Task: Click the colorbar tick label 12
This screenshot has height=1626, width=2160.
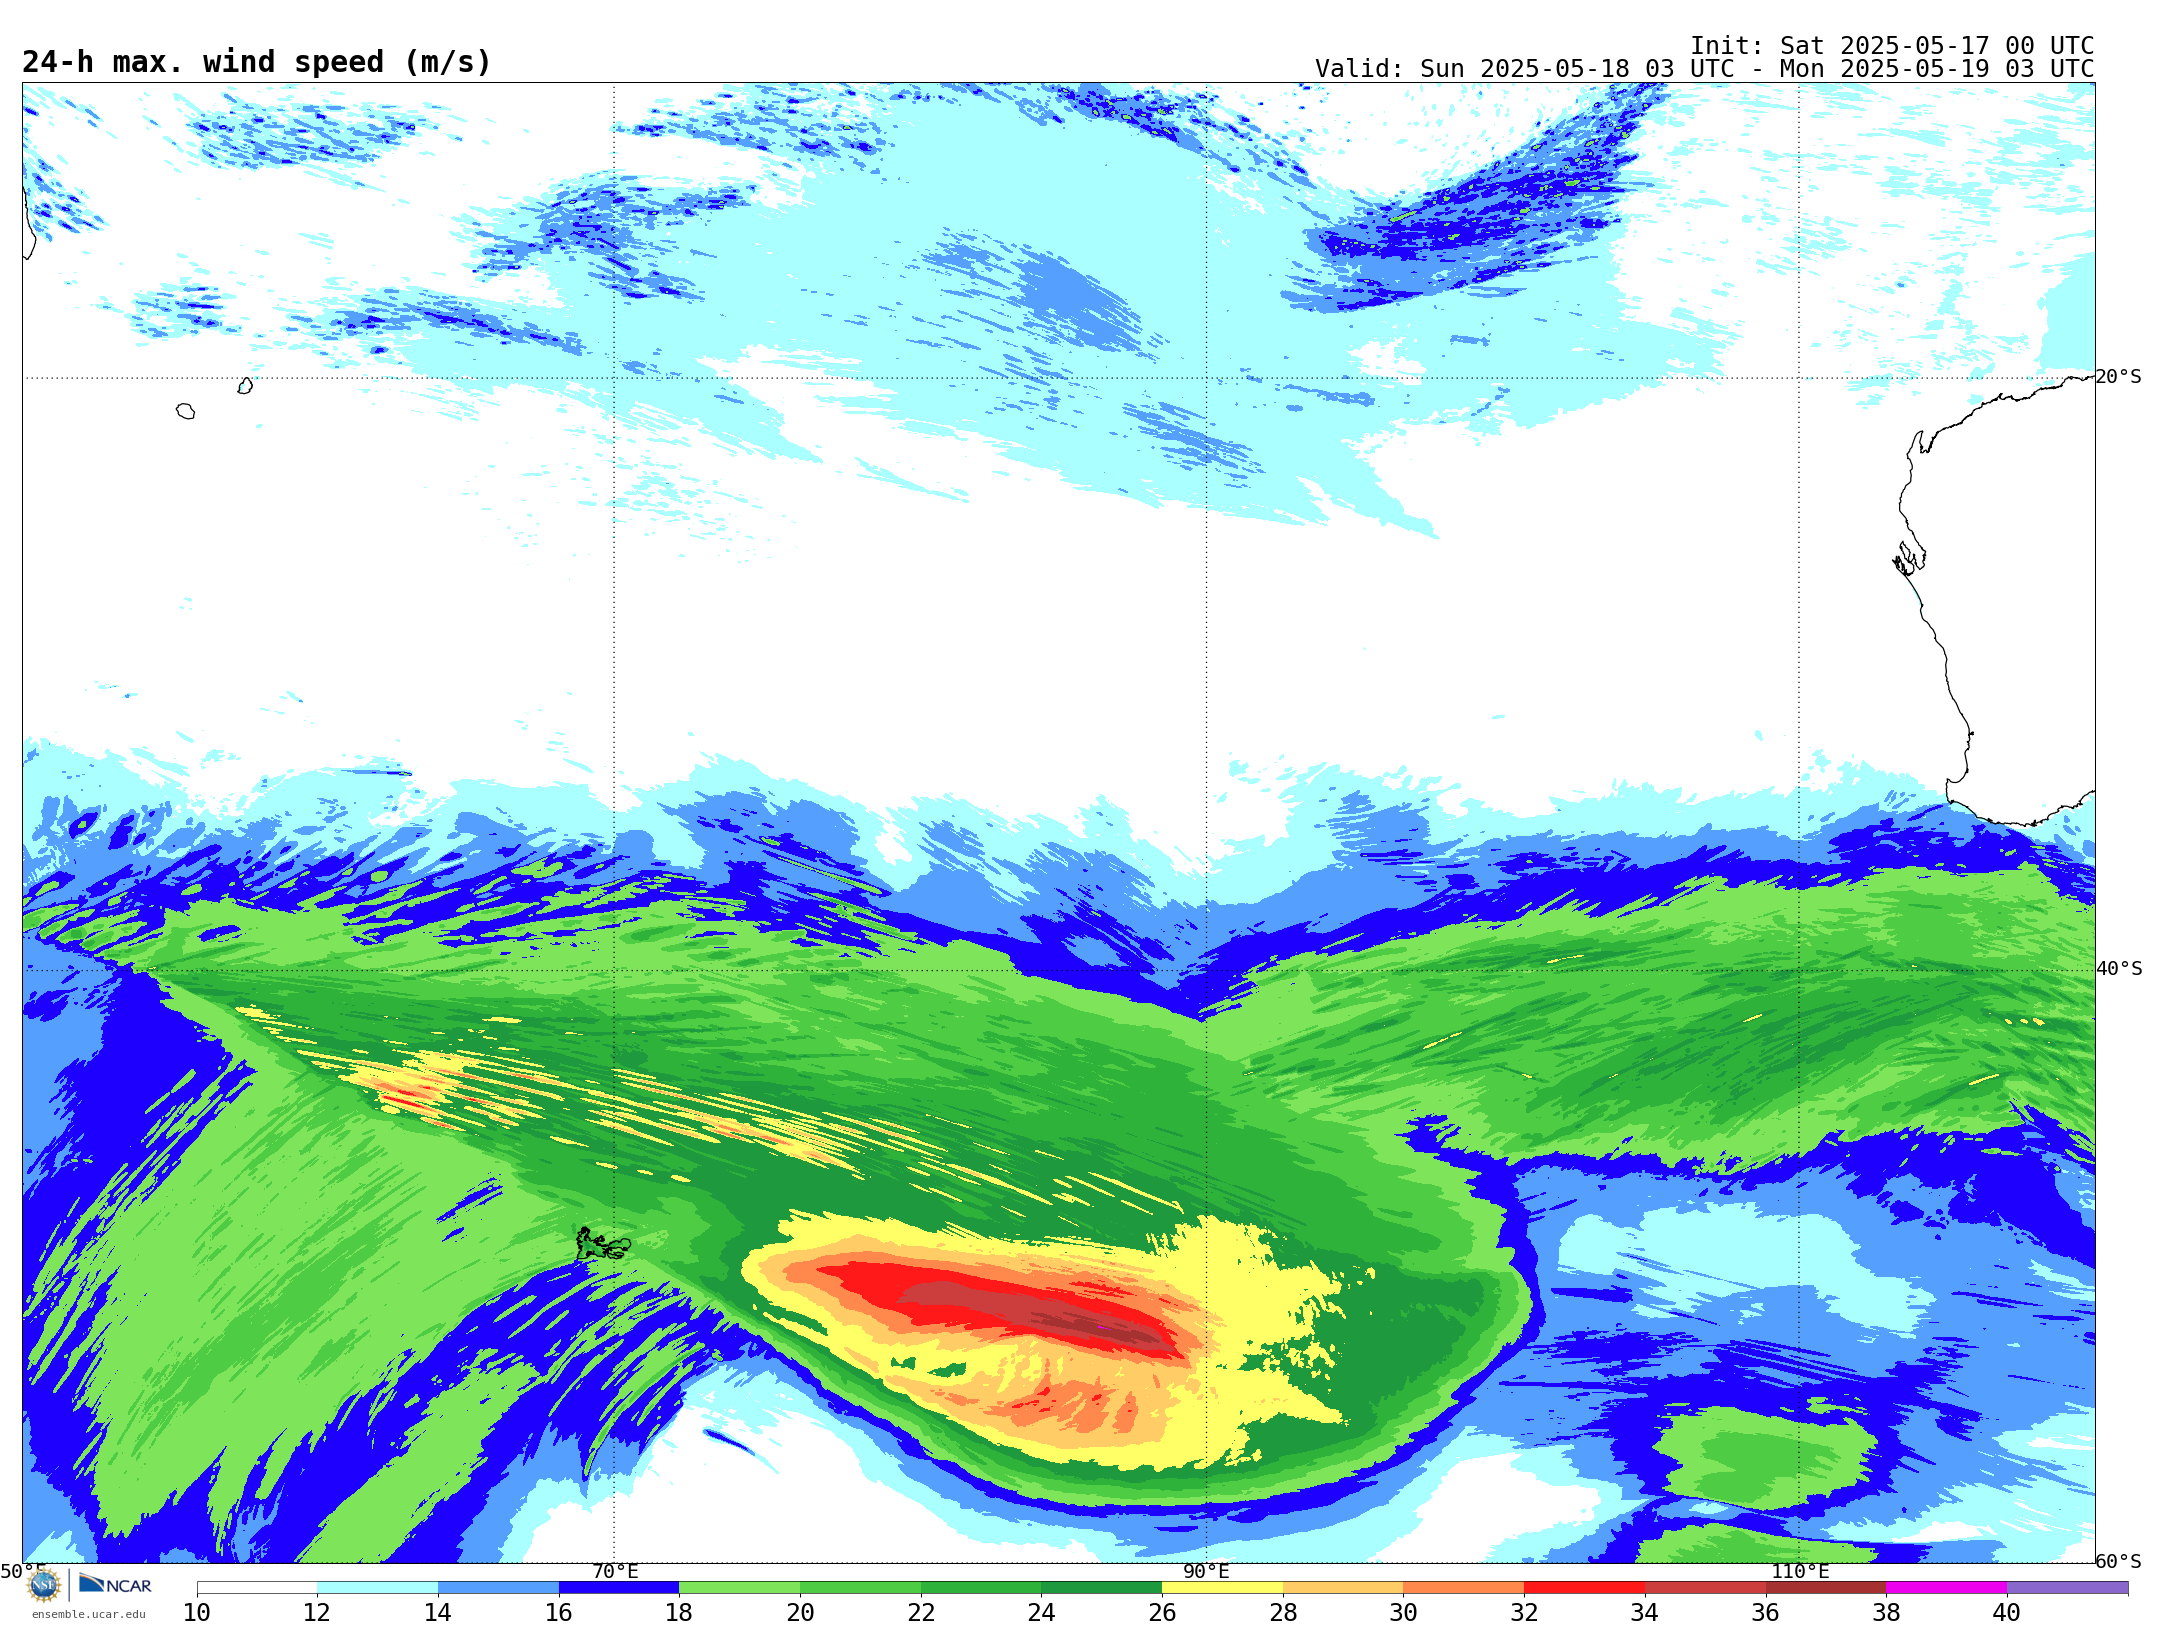Action: 317,1612
